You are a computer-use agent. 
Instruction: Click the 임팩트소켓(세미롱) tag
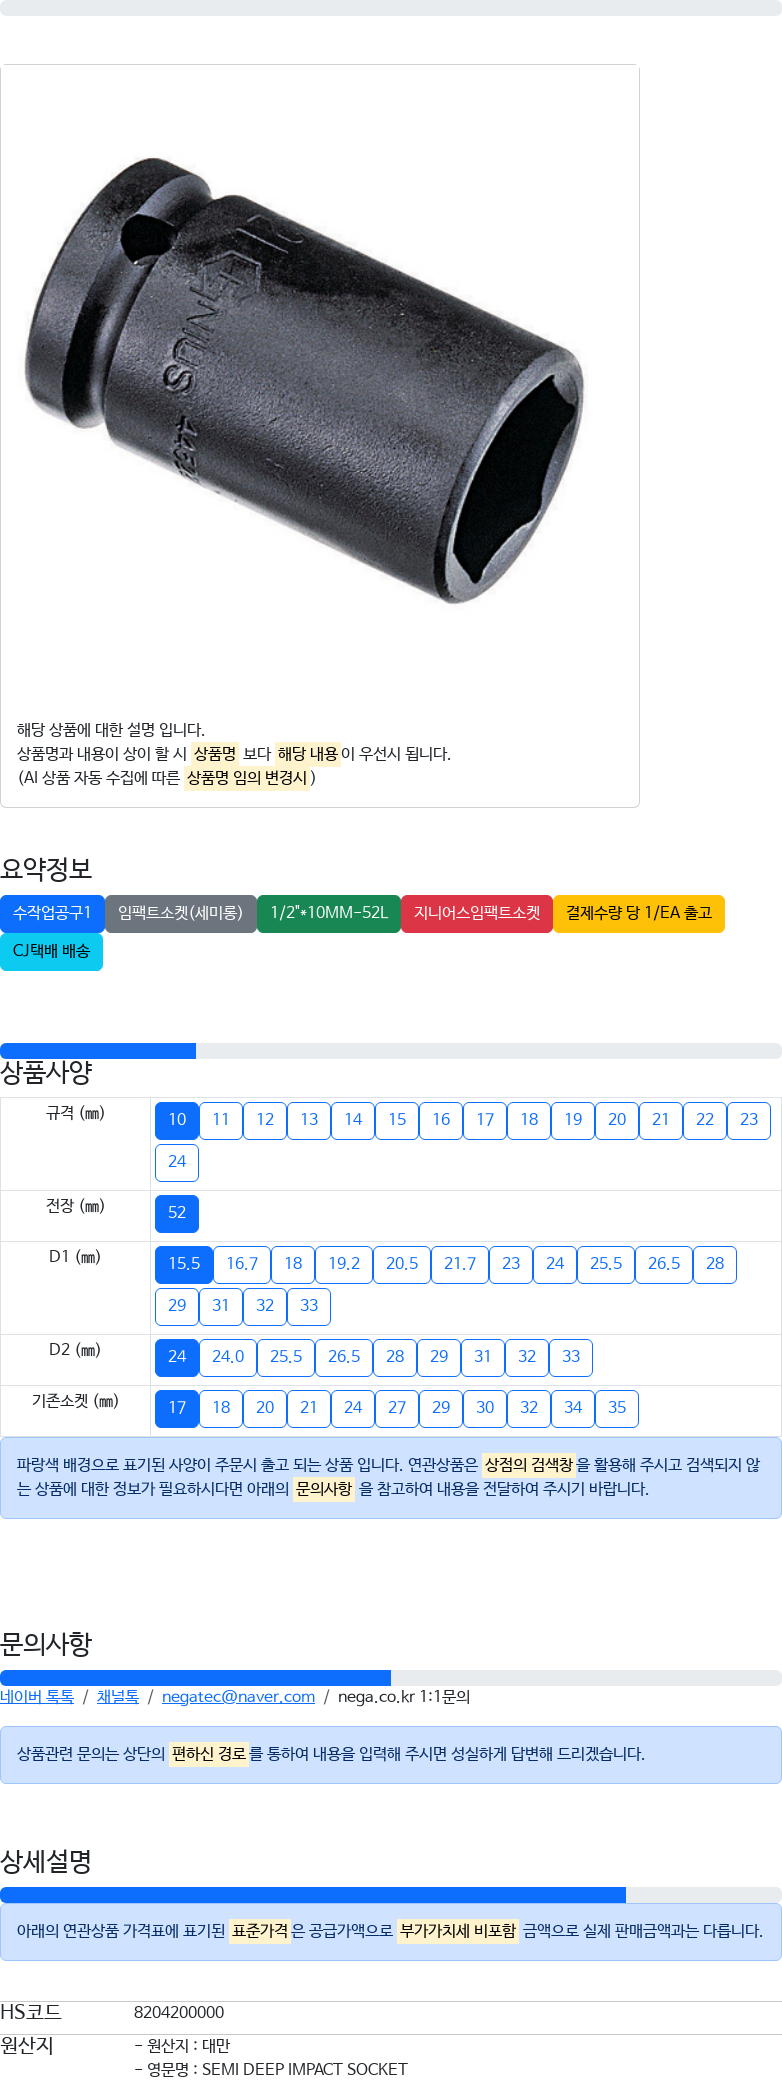(180, 913)
